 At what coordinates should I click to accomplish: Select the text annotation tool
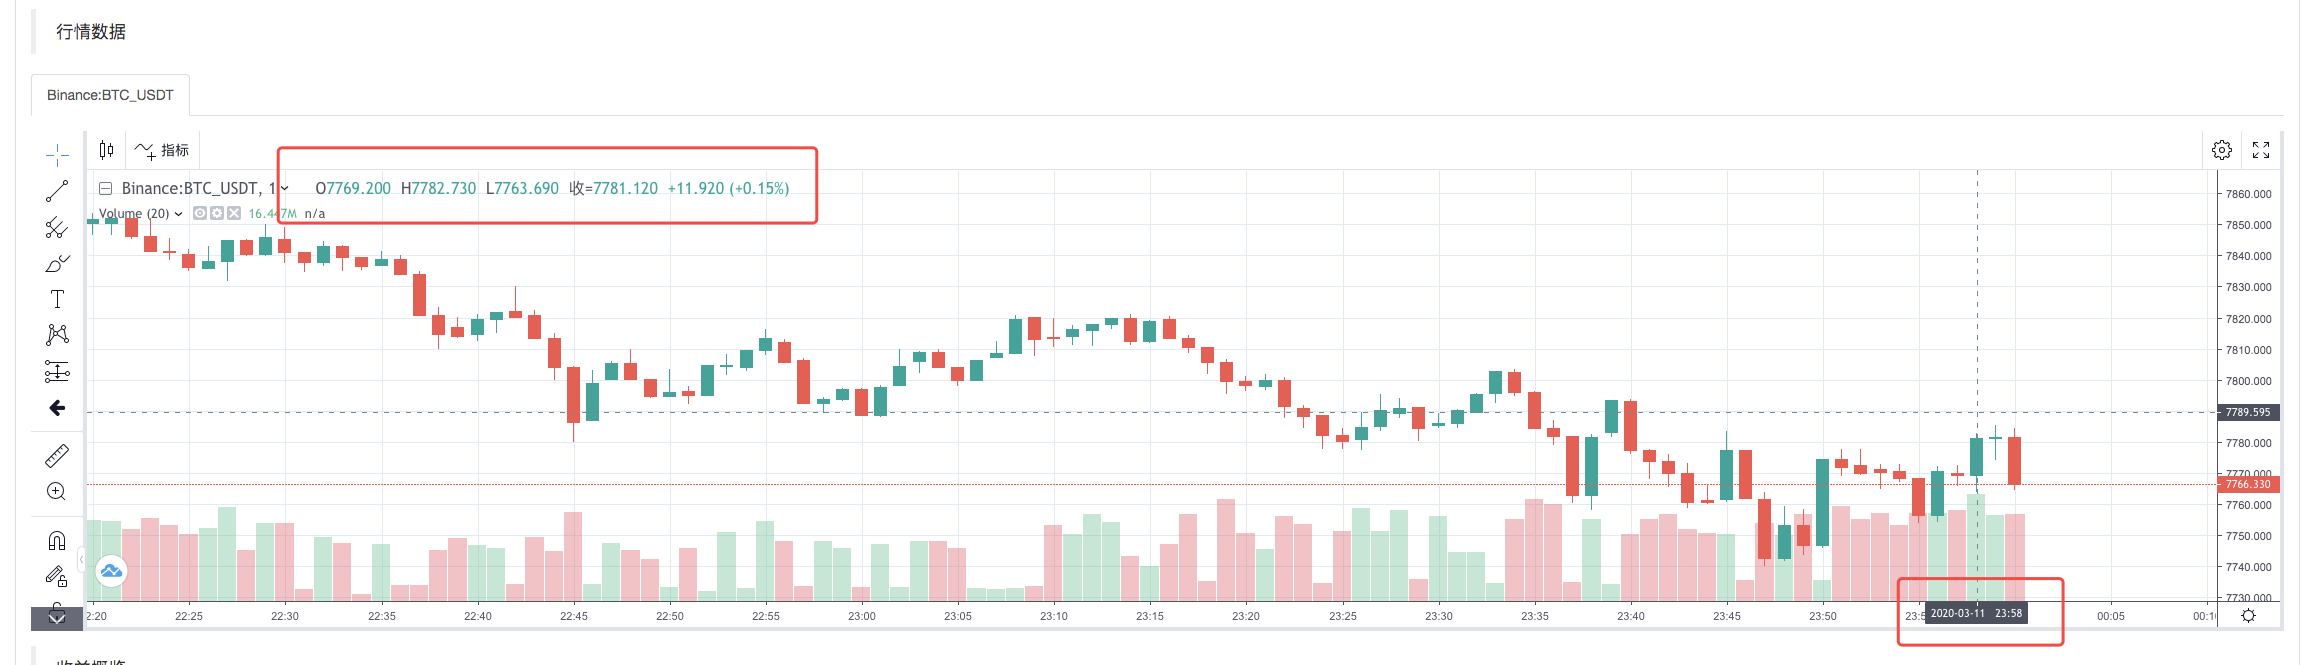click(x=57, y=299)
